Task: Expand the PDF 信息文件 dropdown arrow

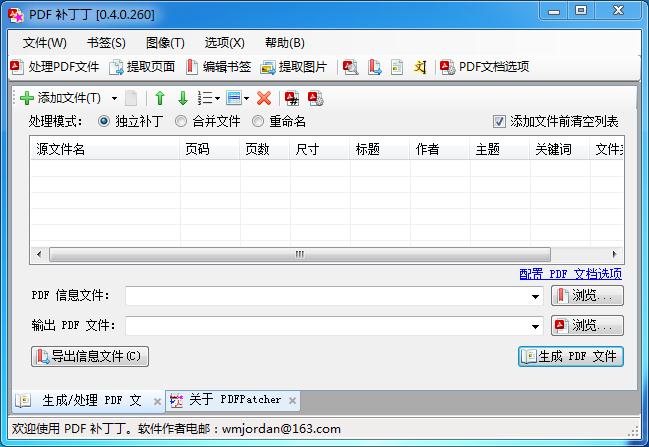Action: (535, 296)
